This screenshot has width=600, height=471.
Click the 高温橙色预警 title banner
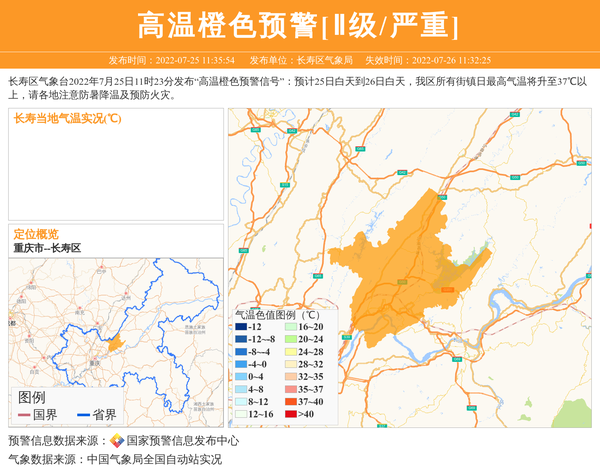coord(299,25)
